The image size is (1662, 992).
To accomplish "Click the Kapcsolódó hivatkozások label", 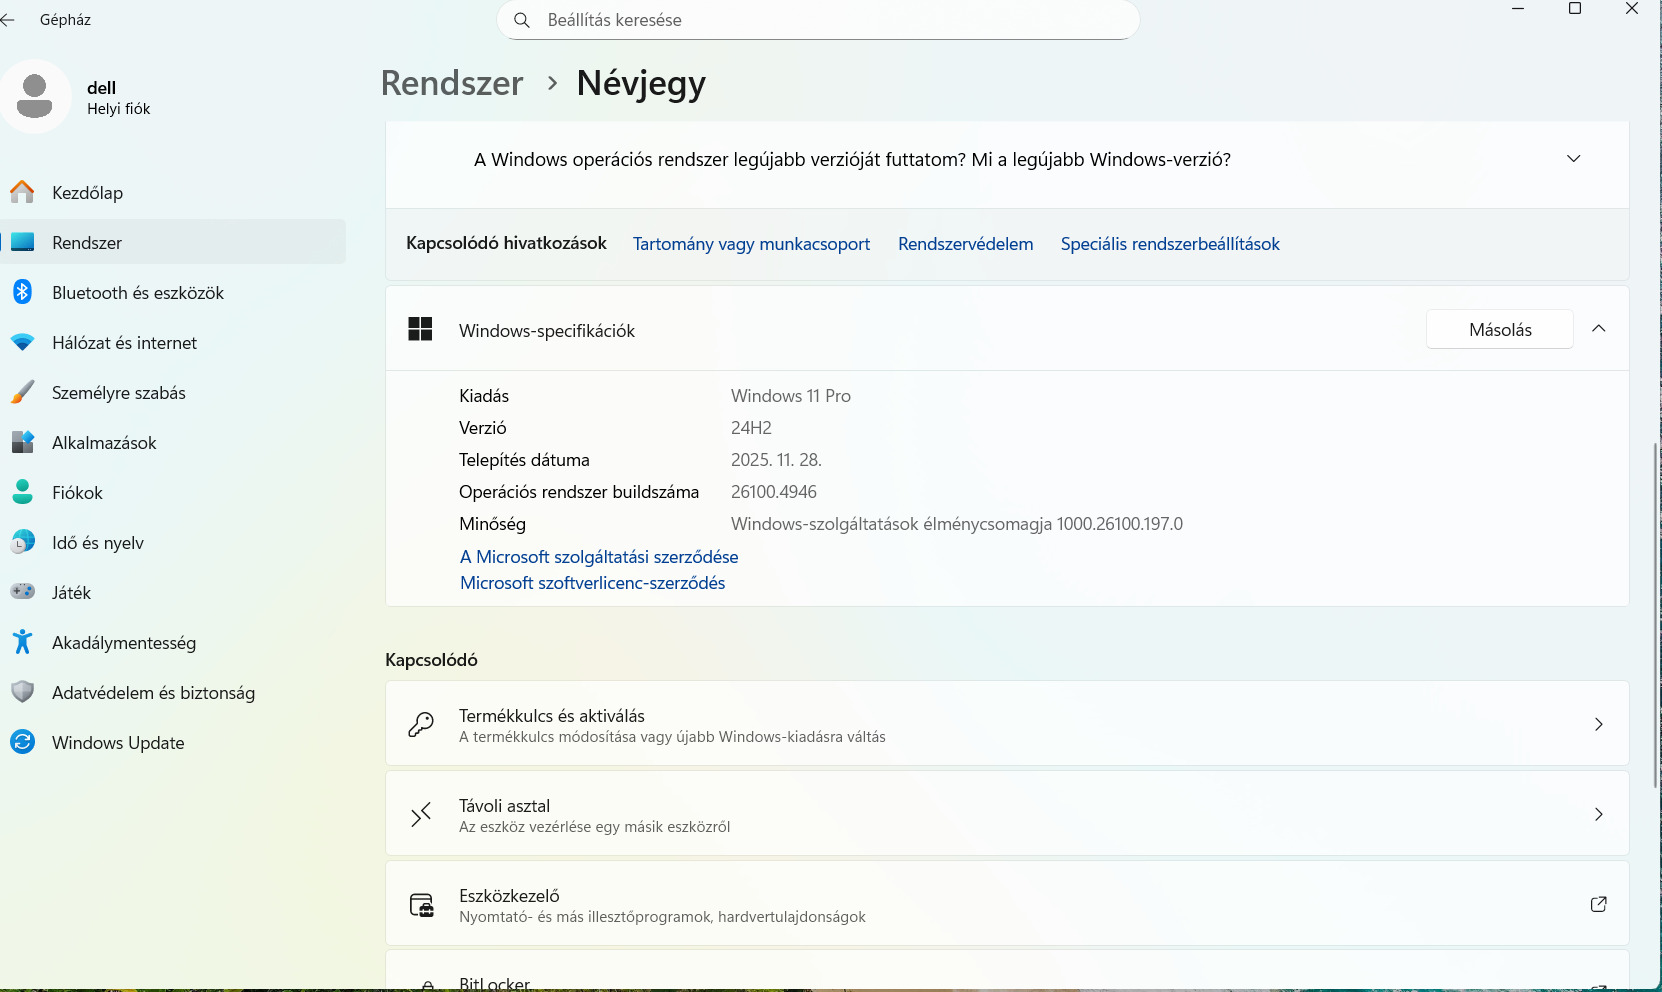I will (x=506, y=243).
